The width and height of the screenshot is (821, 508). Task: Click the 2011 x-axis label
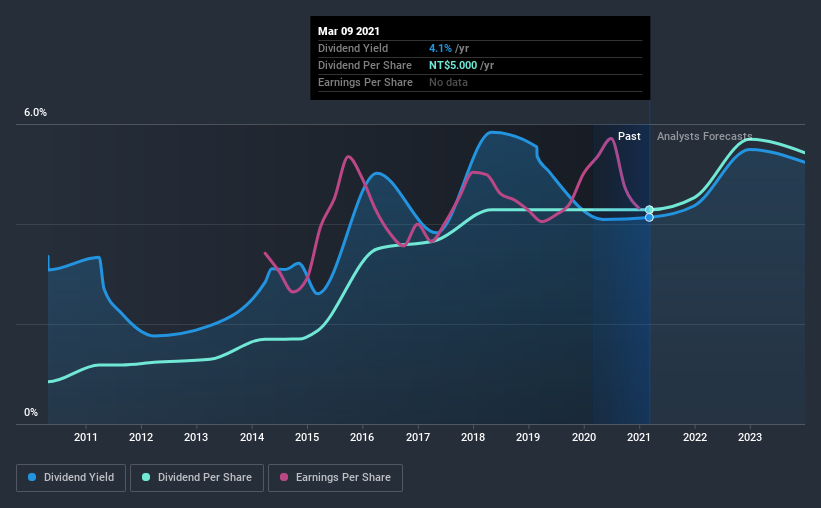(x=85, y=437)
